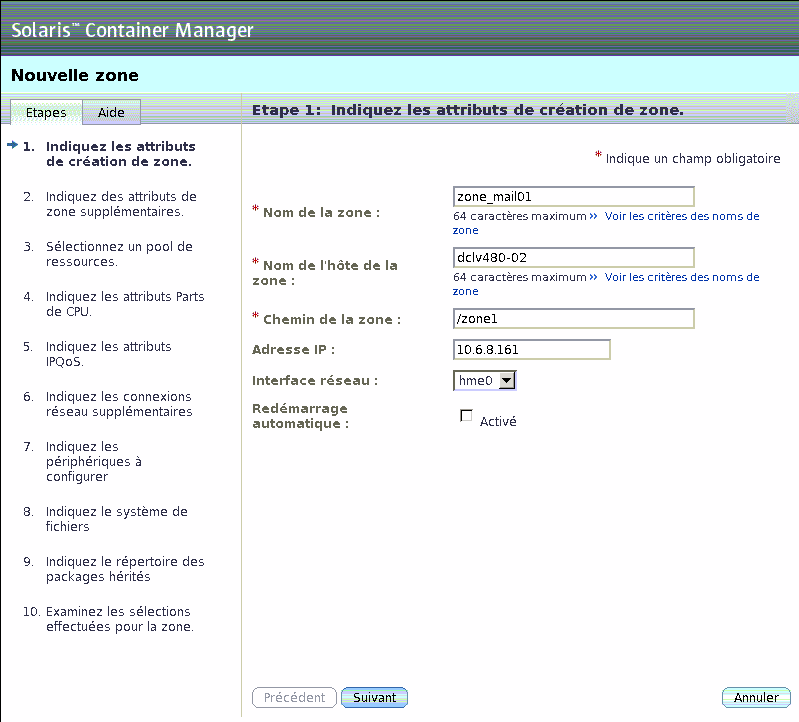This screenshot has height=722, width=799.
Task: Click the Adresse IP input field
Action: (x=531, y=350)
